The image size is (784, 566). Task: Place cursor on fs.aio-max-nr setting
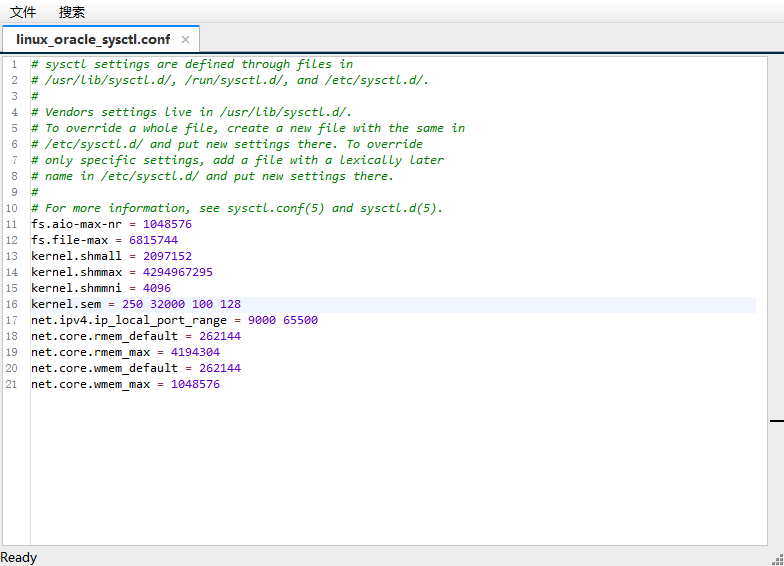coord(76,224)
